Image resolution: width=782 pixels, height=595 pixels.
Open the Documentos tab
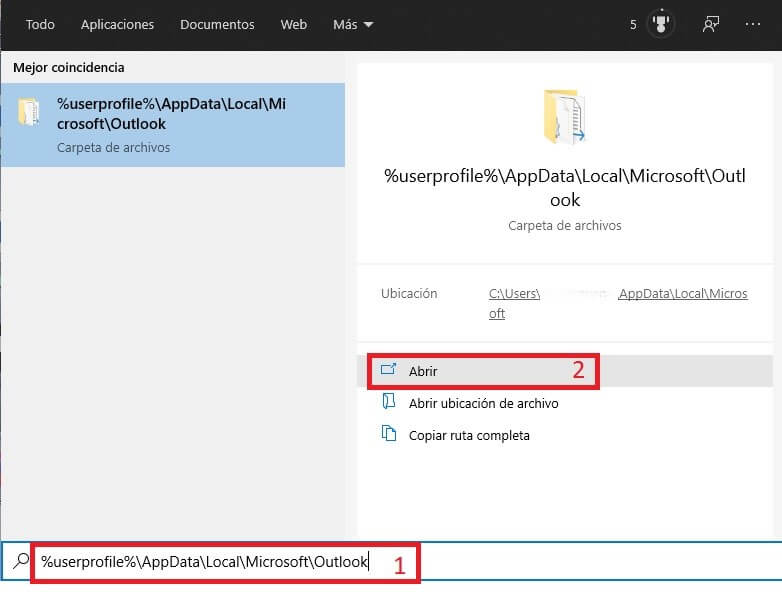[x=217, y=24]
